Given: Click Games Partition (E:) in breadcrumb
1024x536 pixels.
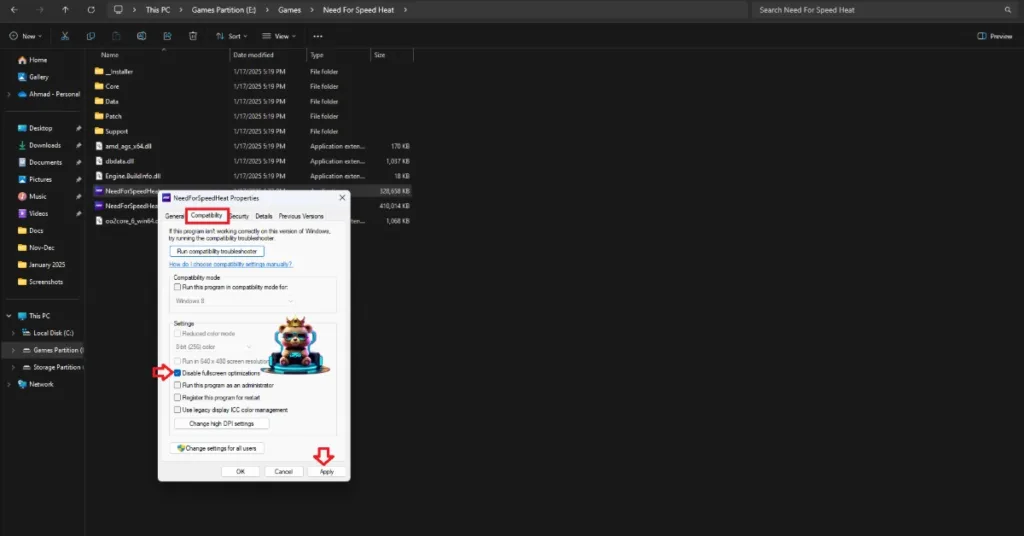Looking at the screenshot, I should (224, 10).
